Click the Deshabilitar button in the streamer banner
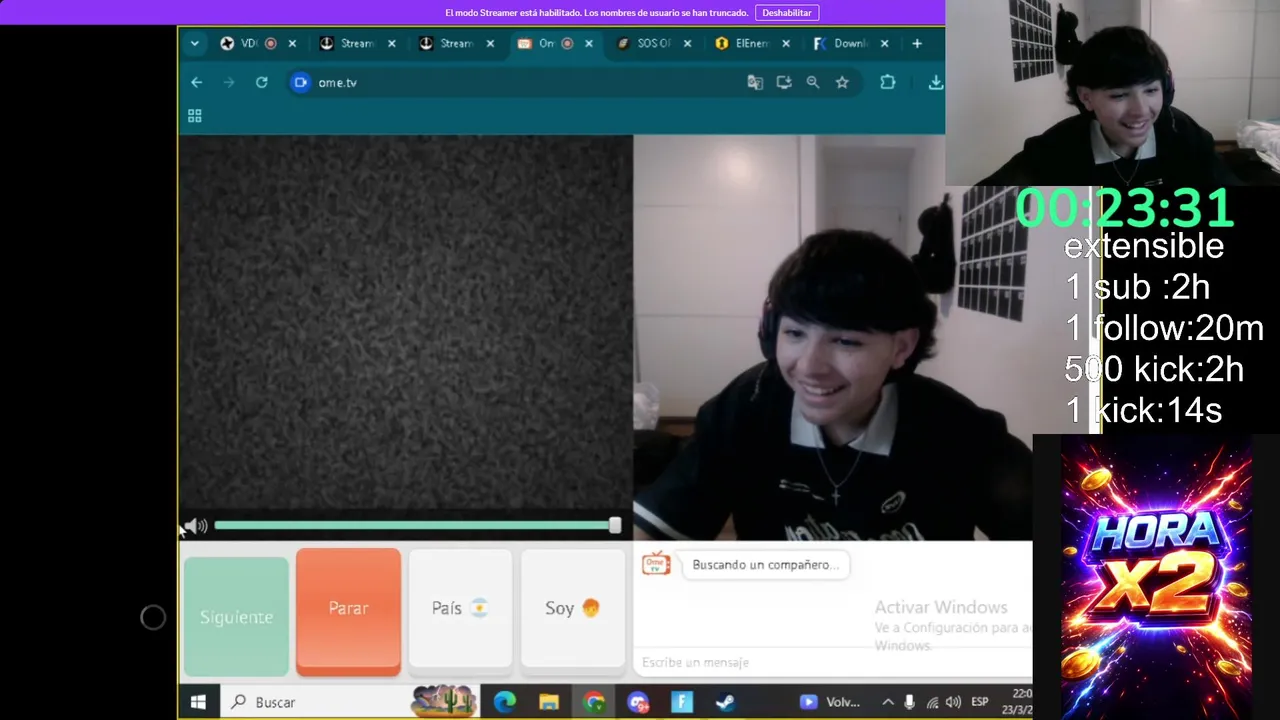 pyautogui.click(x=787, y=13)
